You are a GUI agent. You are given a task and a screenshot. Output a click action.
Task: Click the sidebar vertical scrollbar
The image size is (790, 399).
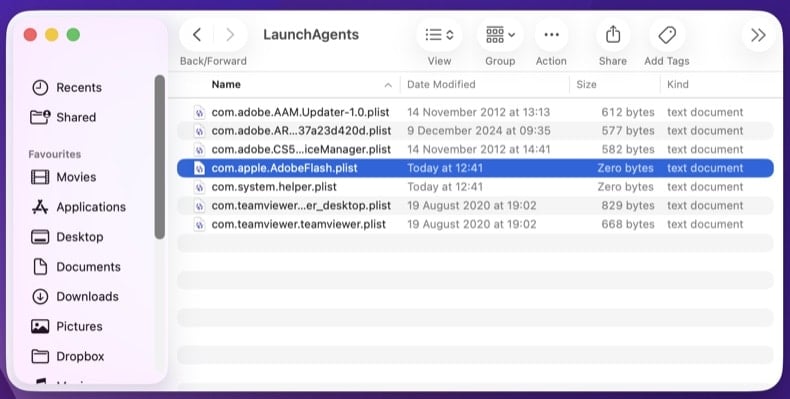(160, 157)
